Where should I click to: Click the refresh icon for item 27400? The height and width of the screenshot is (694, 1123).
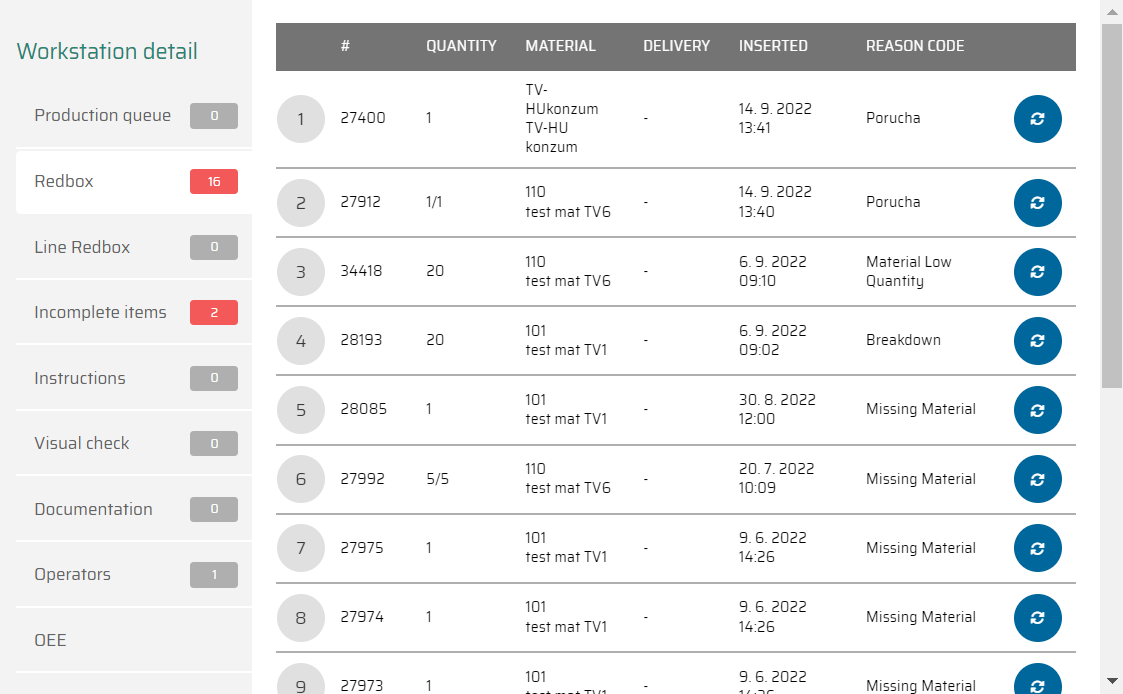coord(1037,119)
